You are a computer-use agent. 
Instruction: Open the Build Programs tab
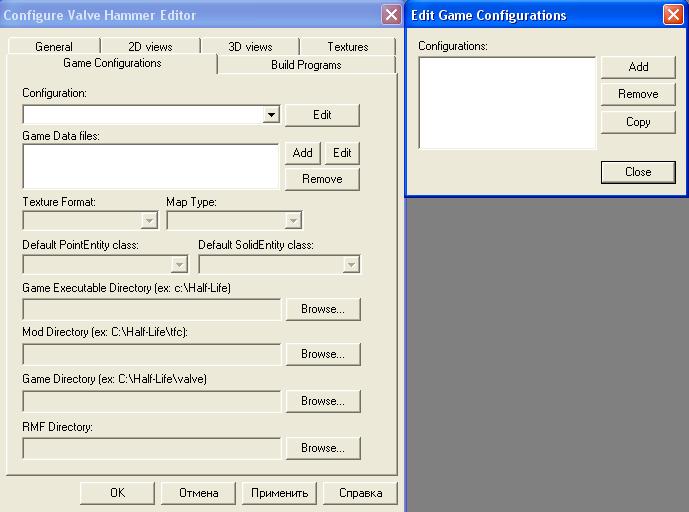coord(306,65)
